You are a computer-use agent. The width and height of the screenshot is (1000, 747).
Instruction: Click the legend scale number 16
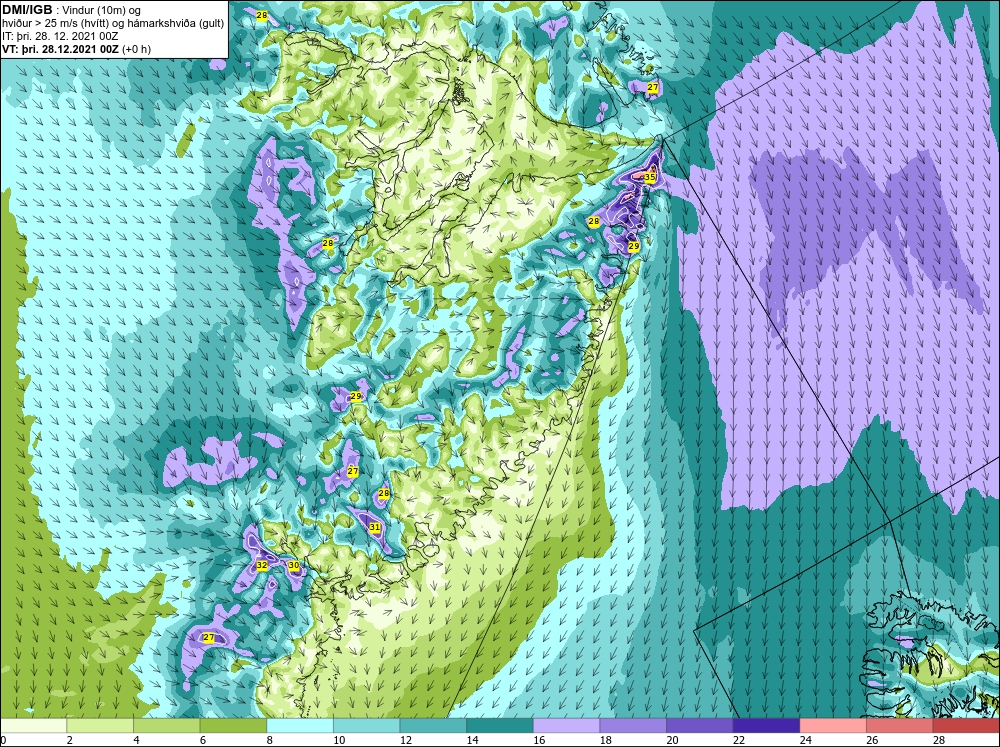coord(539,740)
